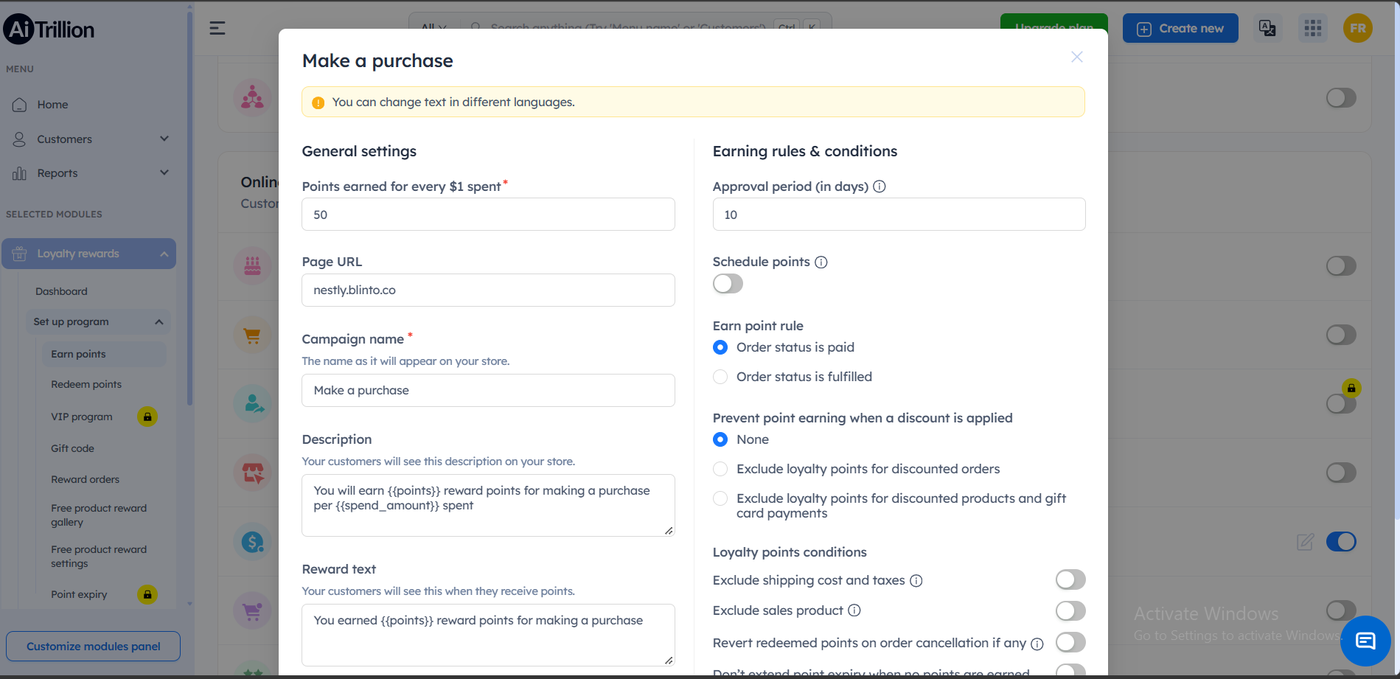Open Redeem points menu item
Image resolution: width=1400 pixels, height=679 pixels.
pyautogui.click(x=86, y=384)
